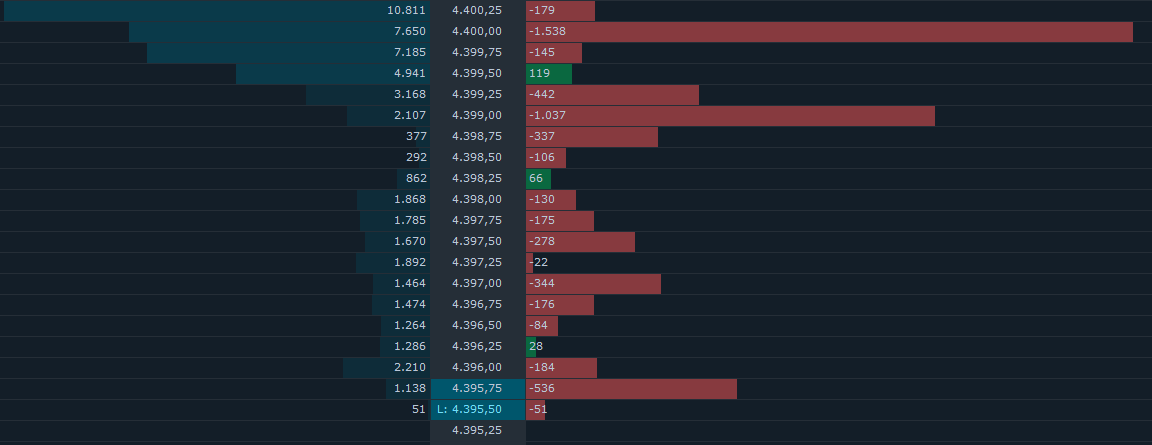Select the green 119 delta bar
The height and width of the screenshot is (445, 1152).
[548, 73]
